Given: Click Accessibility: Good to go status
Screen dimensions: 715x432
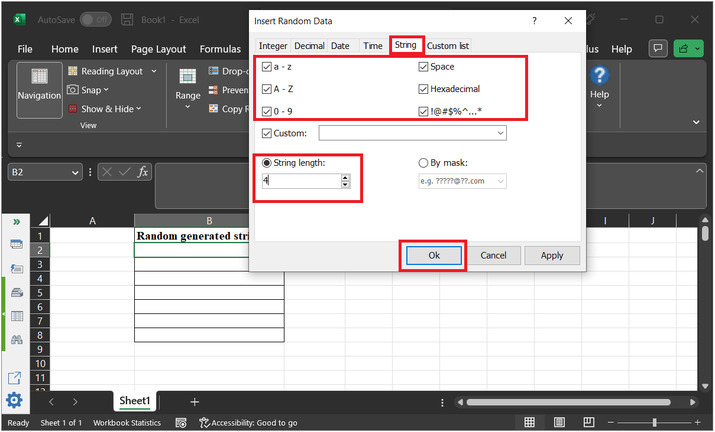Looking at the screenshot, I should coord(249,423).
